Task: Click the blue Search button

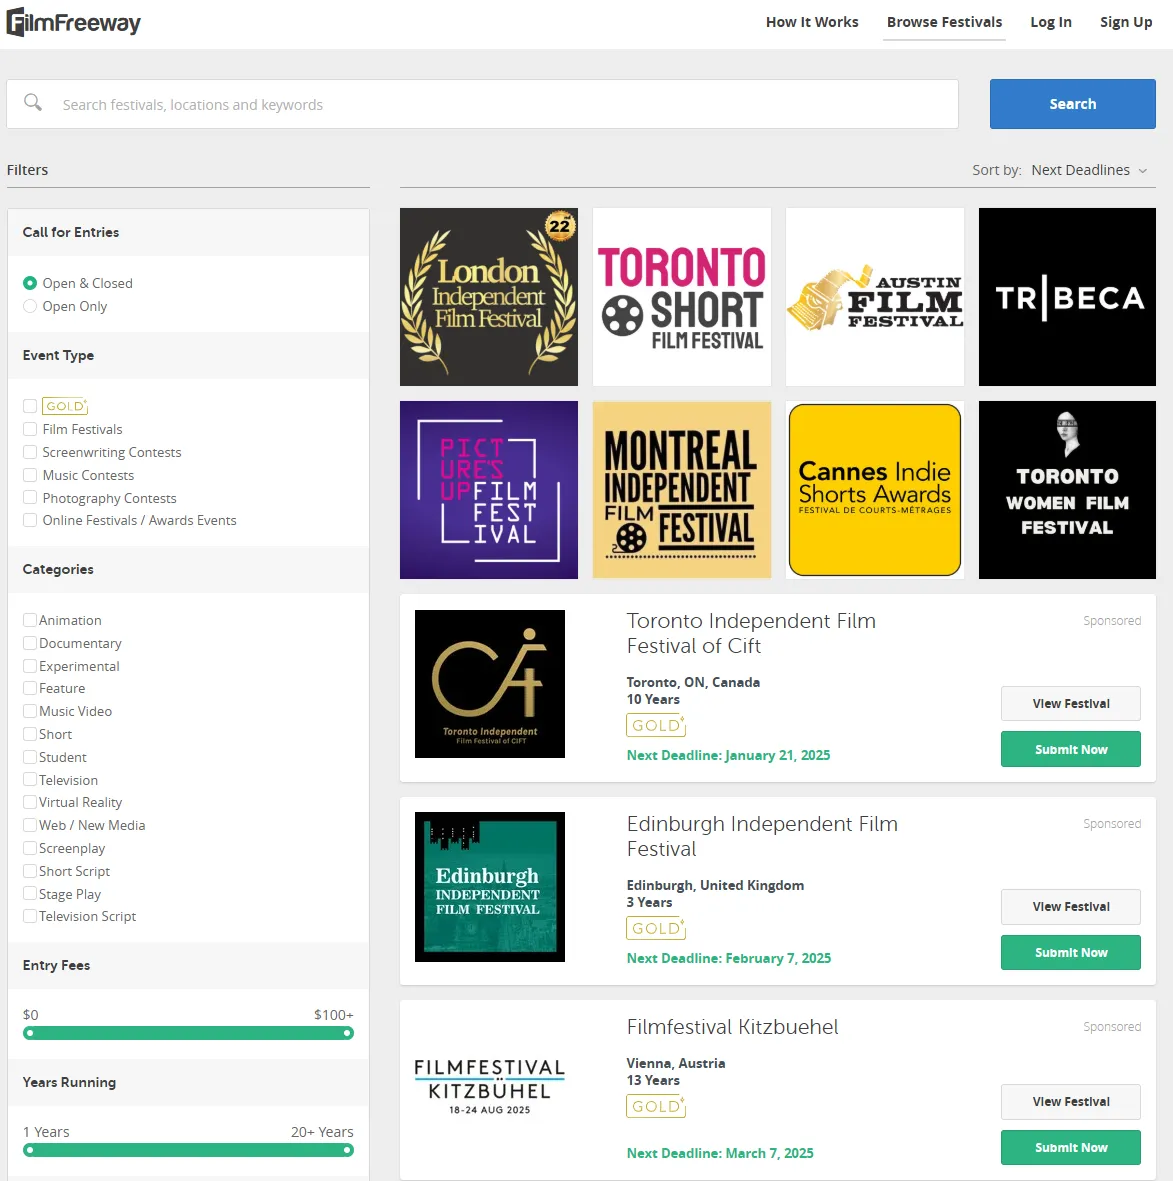Action: tap(1072, 104)
